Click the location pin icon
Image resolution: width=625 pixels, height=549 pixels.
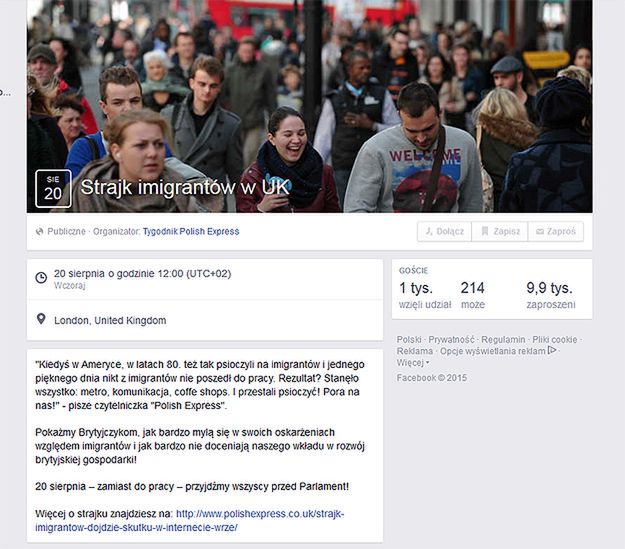click(41, 319)
